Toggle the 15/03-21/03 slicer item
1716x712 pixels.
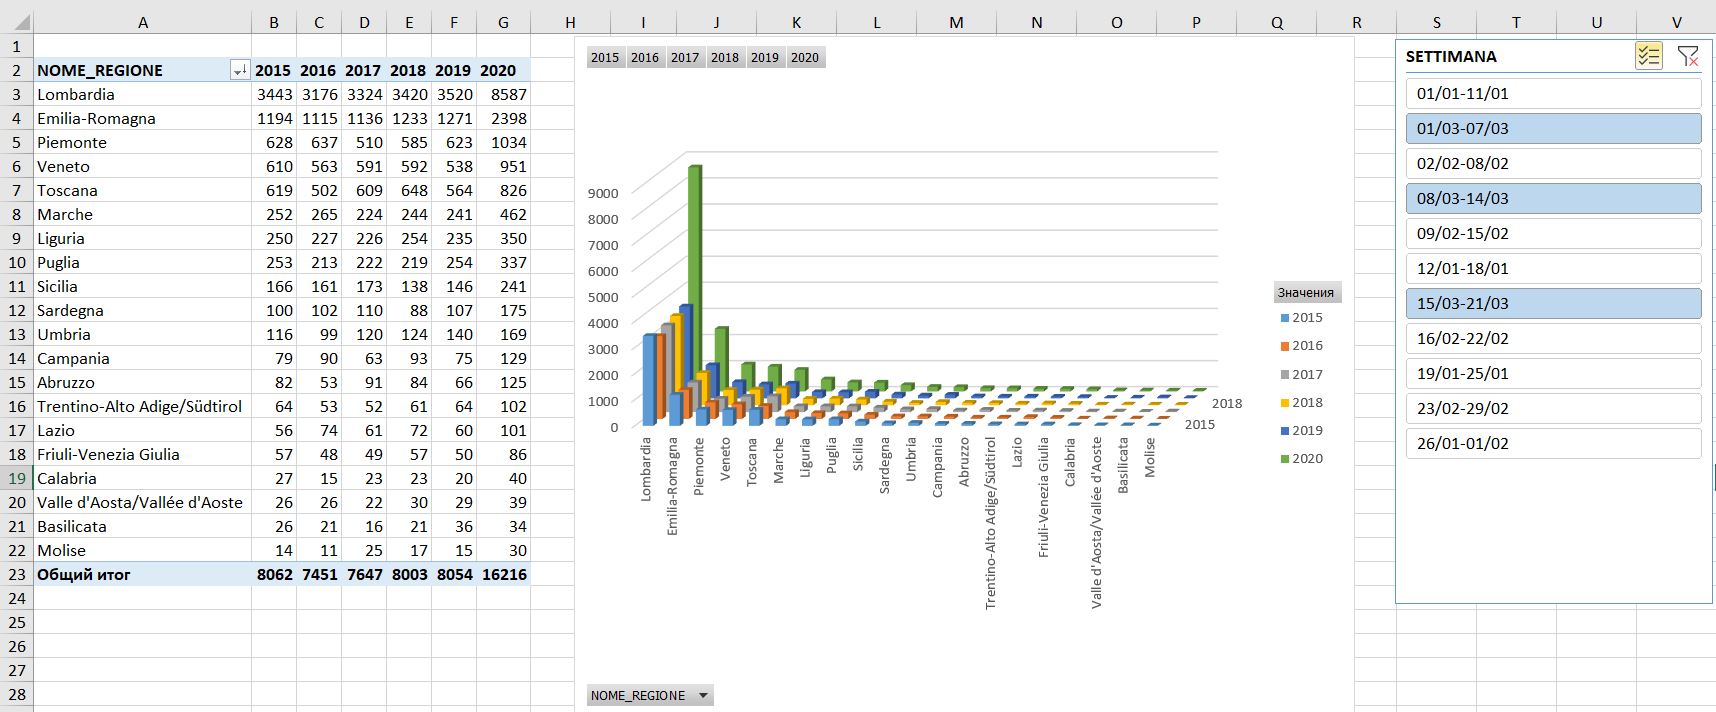(1552, 303)
